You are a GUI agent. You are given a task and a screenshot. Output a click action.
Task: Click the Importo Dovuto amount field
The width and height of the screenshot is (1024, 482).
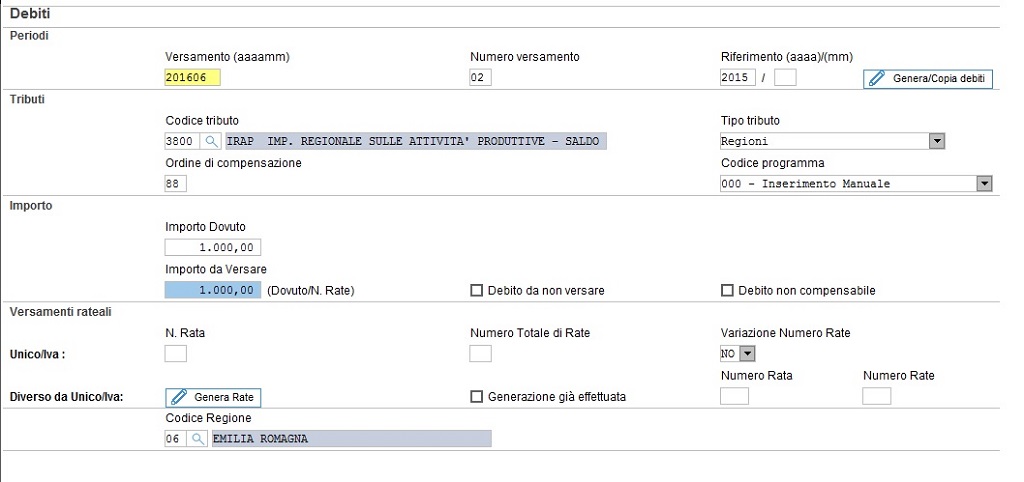click(x=213, y=248)
